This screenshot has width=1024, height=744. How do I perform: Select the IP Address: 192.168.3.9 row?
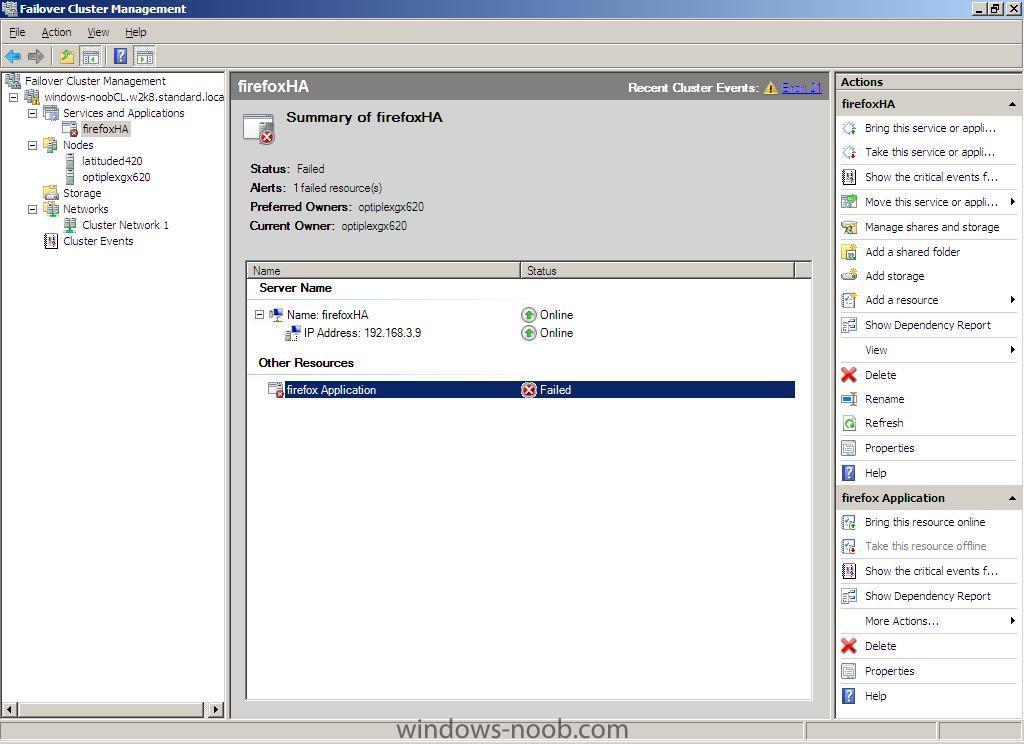pyautogui.click(x=362, y=333)
